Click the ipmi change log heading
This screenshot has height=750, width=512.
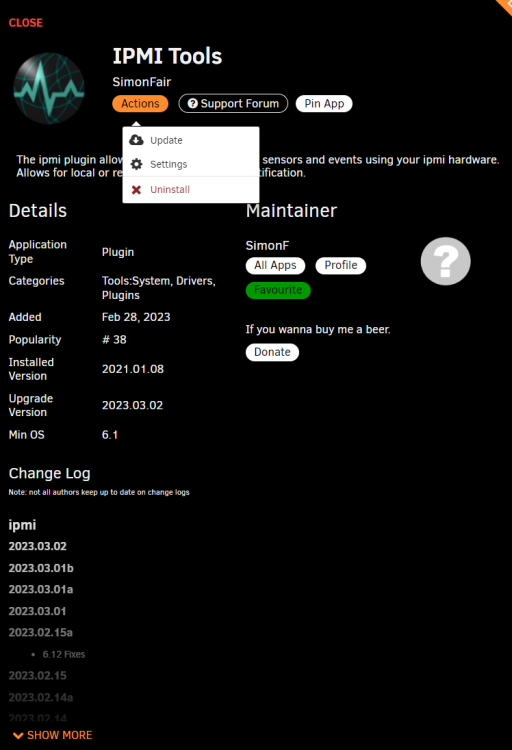22,525
